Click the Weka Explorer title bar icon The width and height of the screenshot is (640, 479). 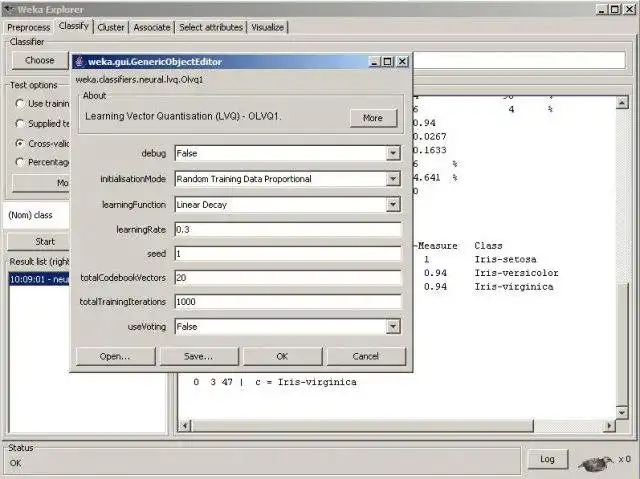click(9, 9)
